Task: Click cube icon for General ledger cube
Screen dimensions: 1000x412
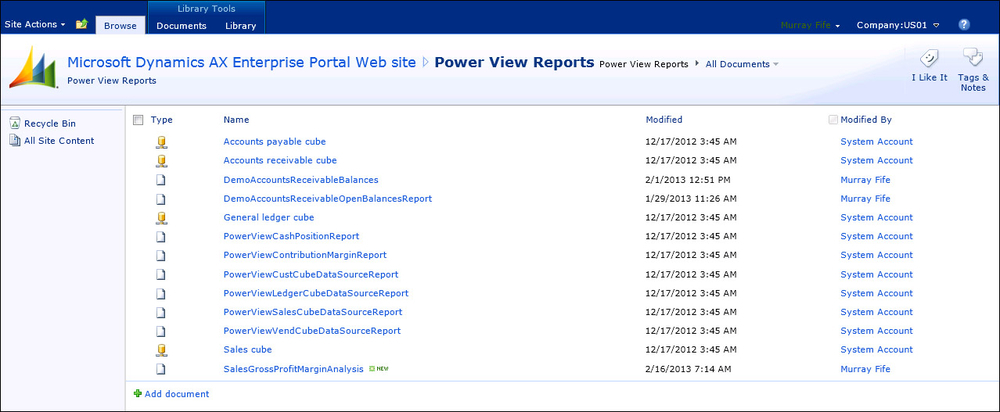Action: [161, 217]
